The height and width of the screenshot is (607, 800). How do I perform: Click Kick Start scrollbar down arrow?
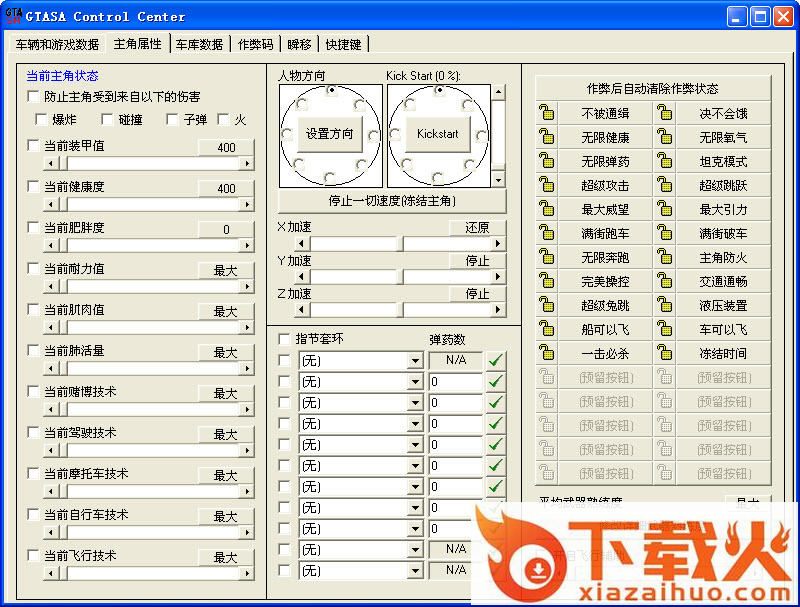498,180
